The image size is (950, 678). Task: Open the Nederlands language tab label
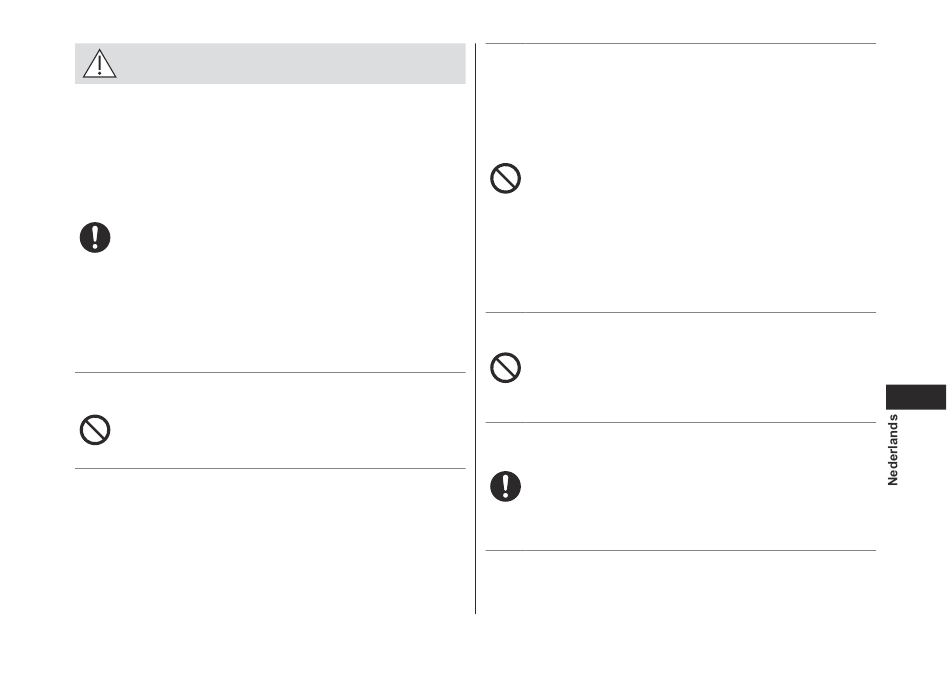892,450
